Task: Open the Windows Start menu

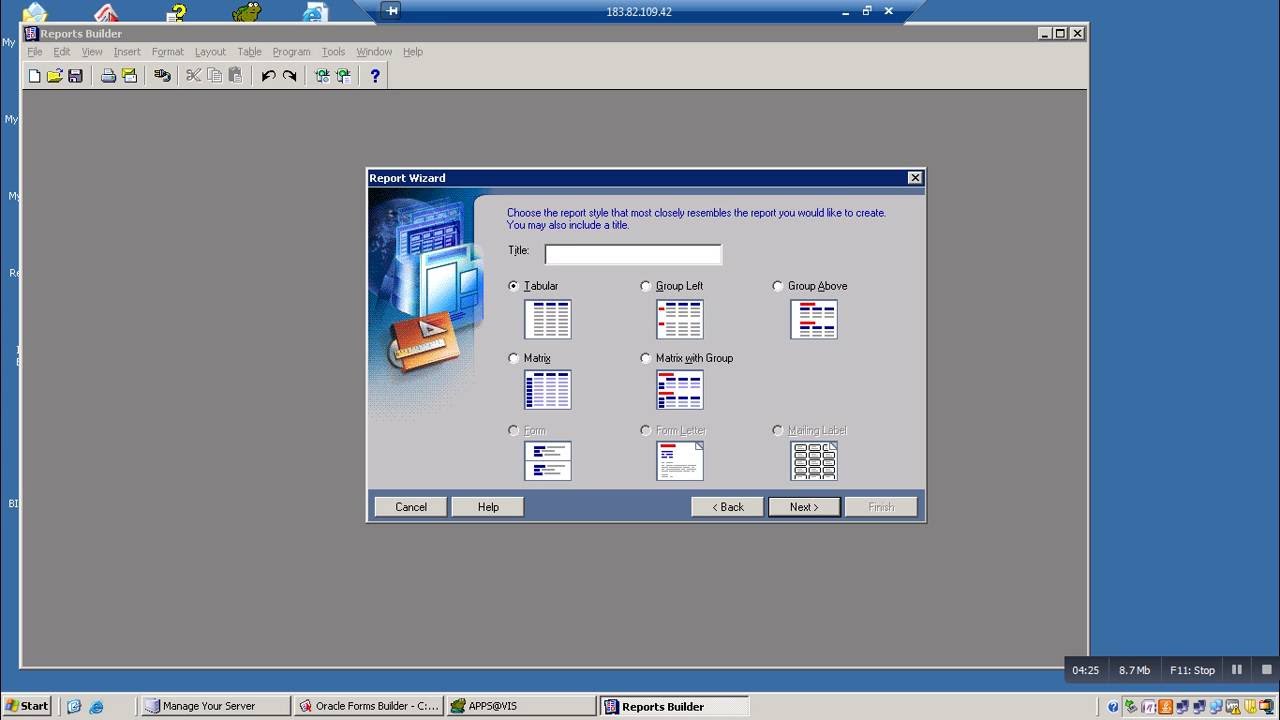Action: pos(27,706)
